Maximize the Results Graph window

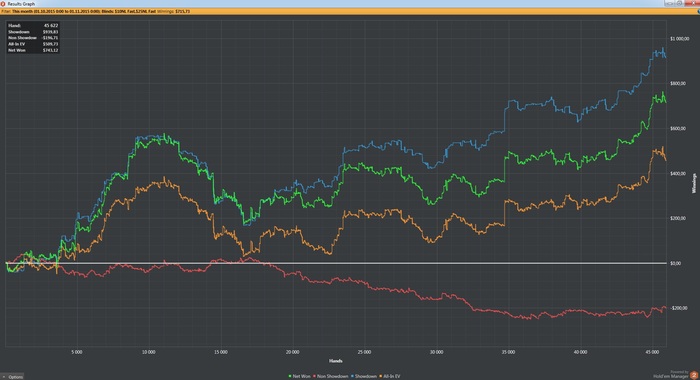click(679, 3)
